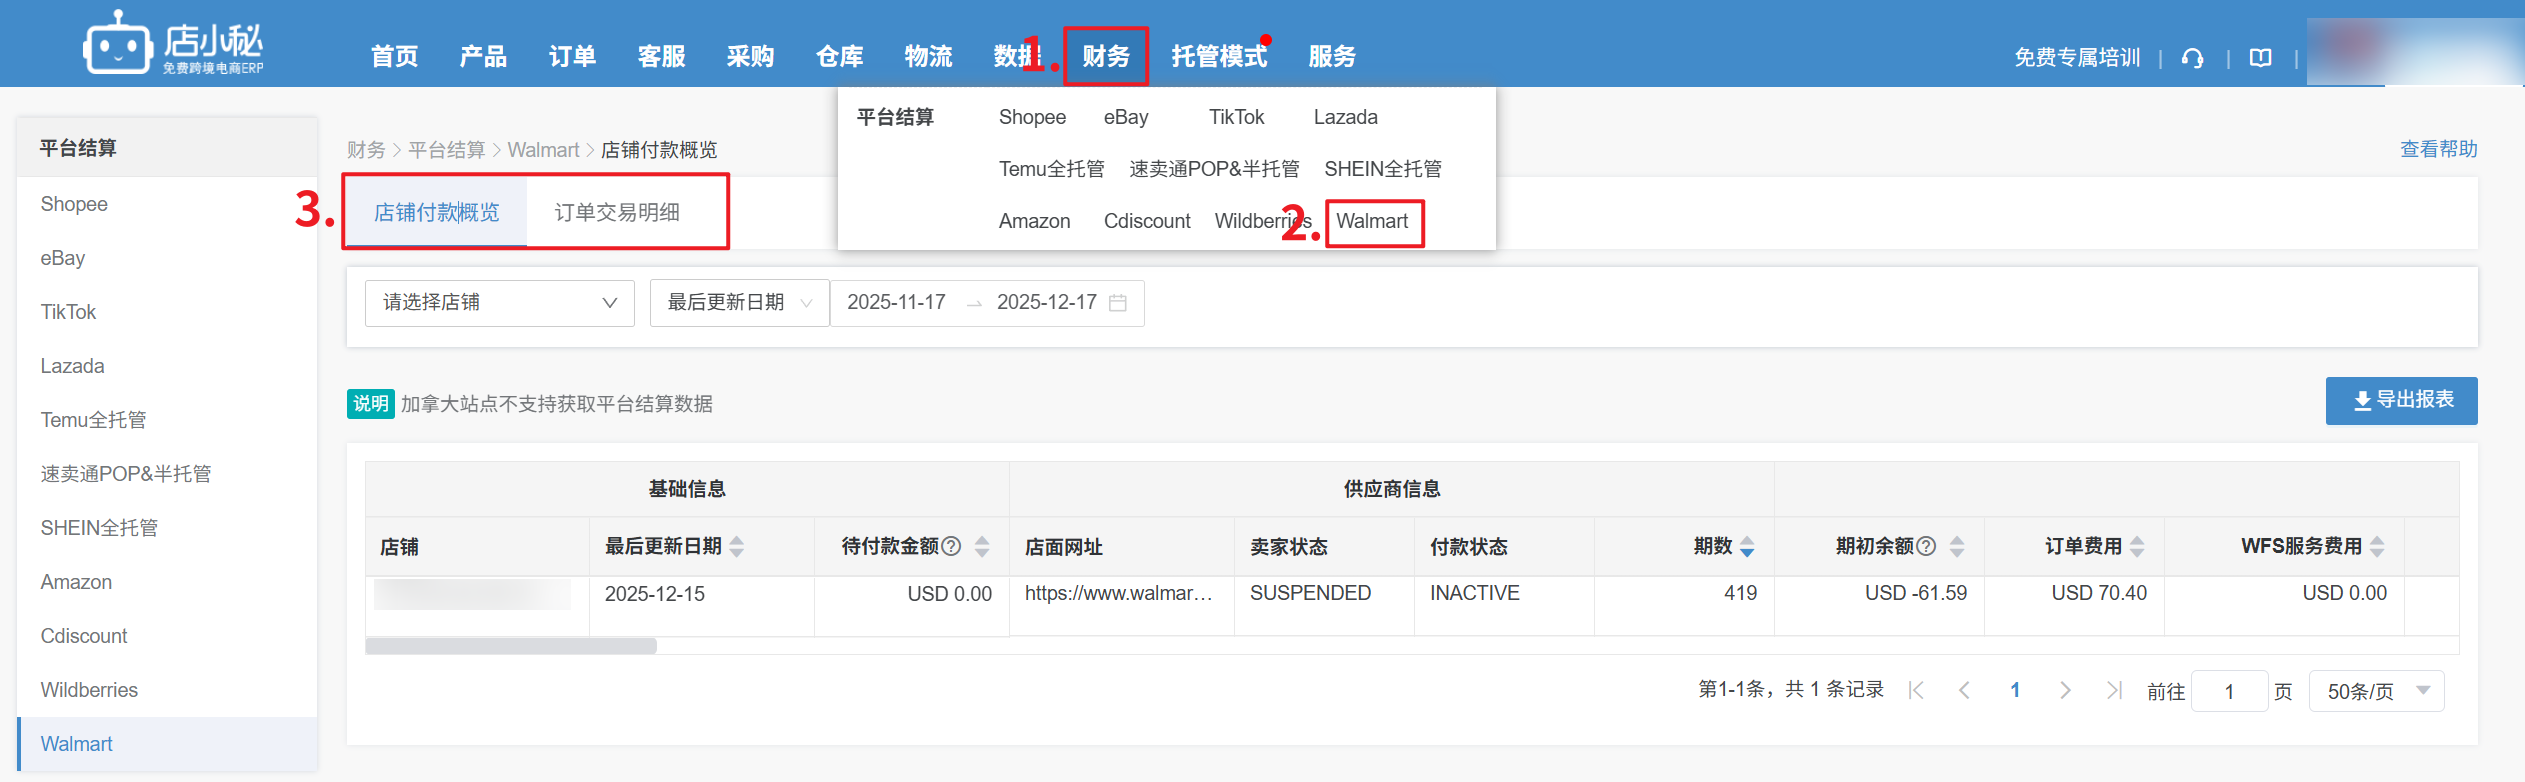
Task: Open the 查看帮助 link
Action: pos(2439,149)
